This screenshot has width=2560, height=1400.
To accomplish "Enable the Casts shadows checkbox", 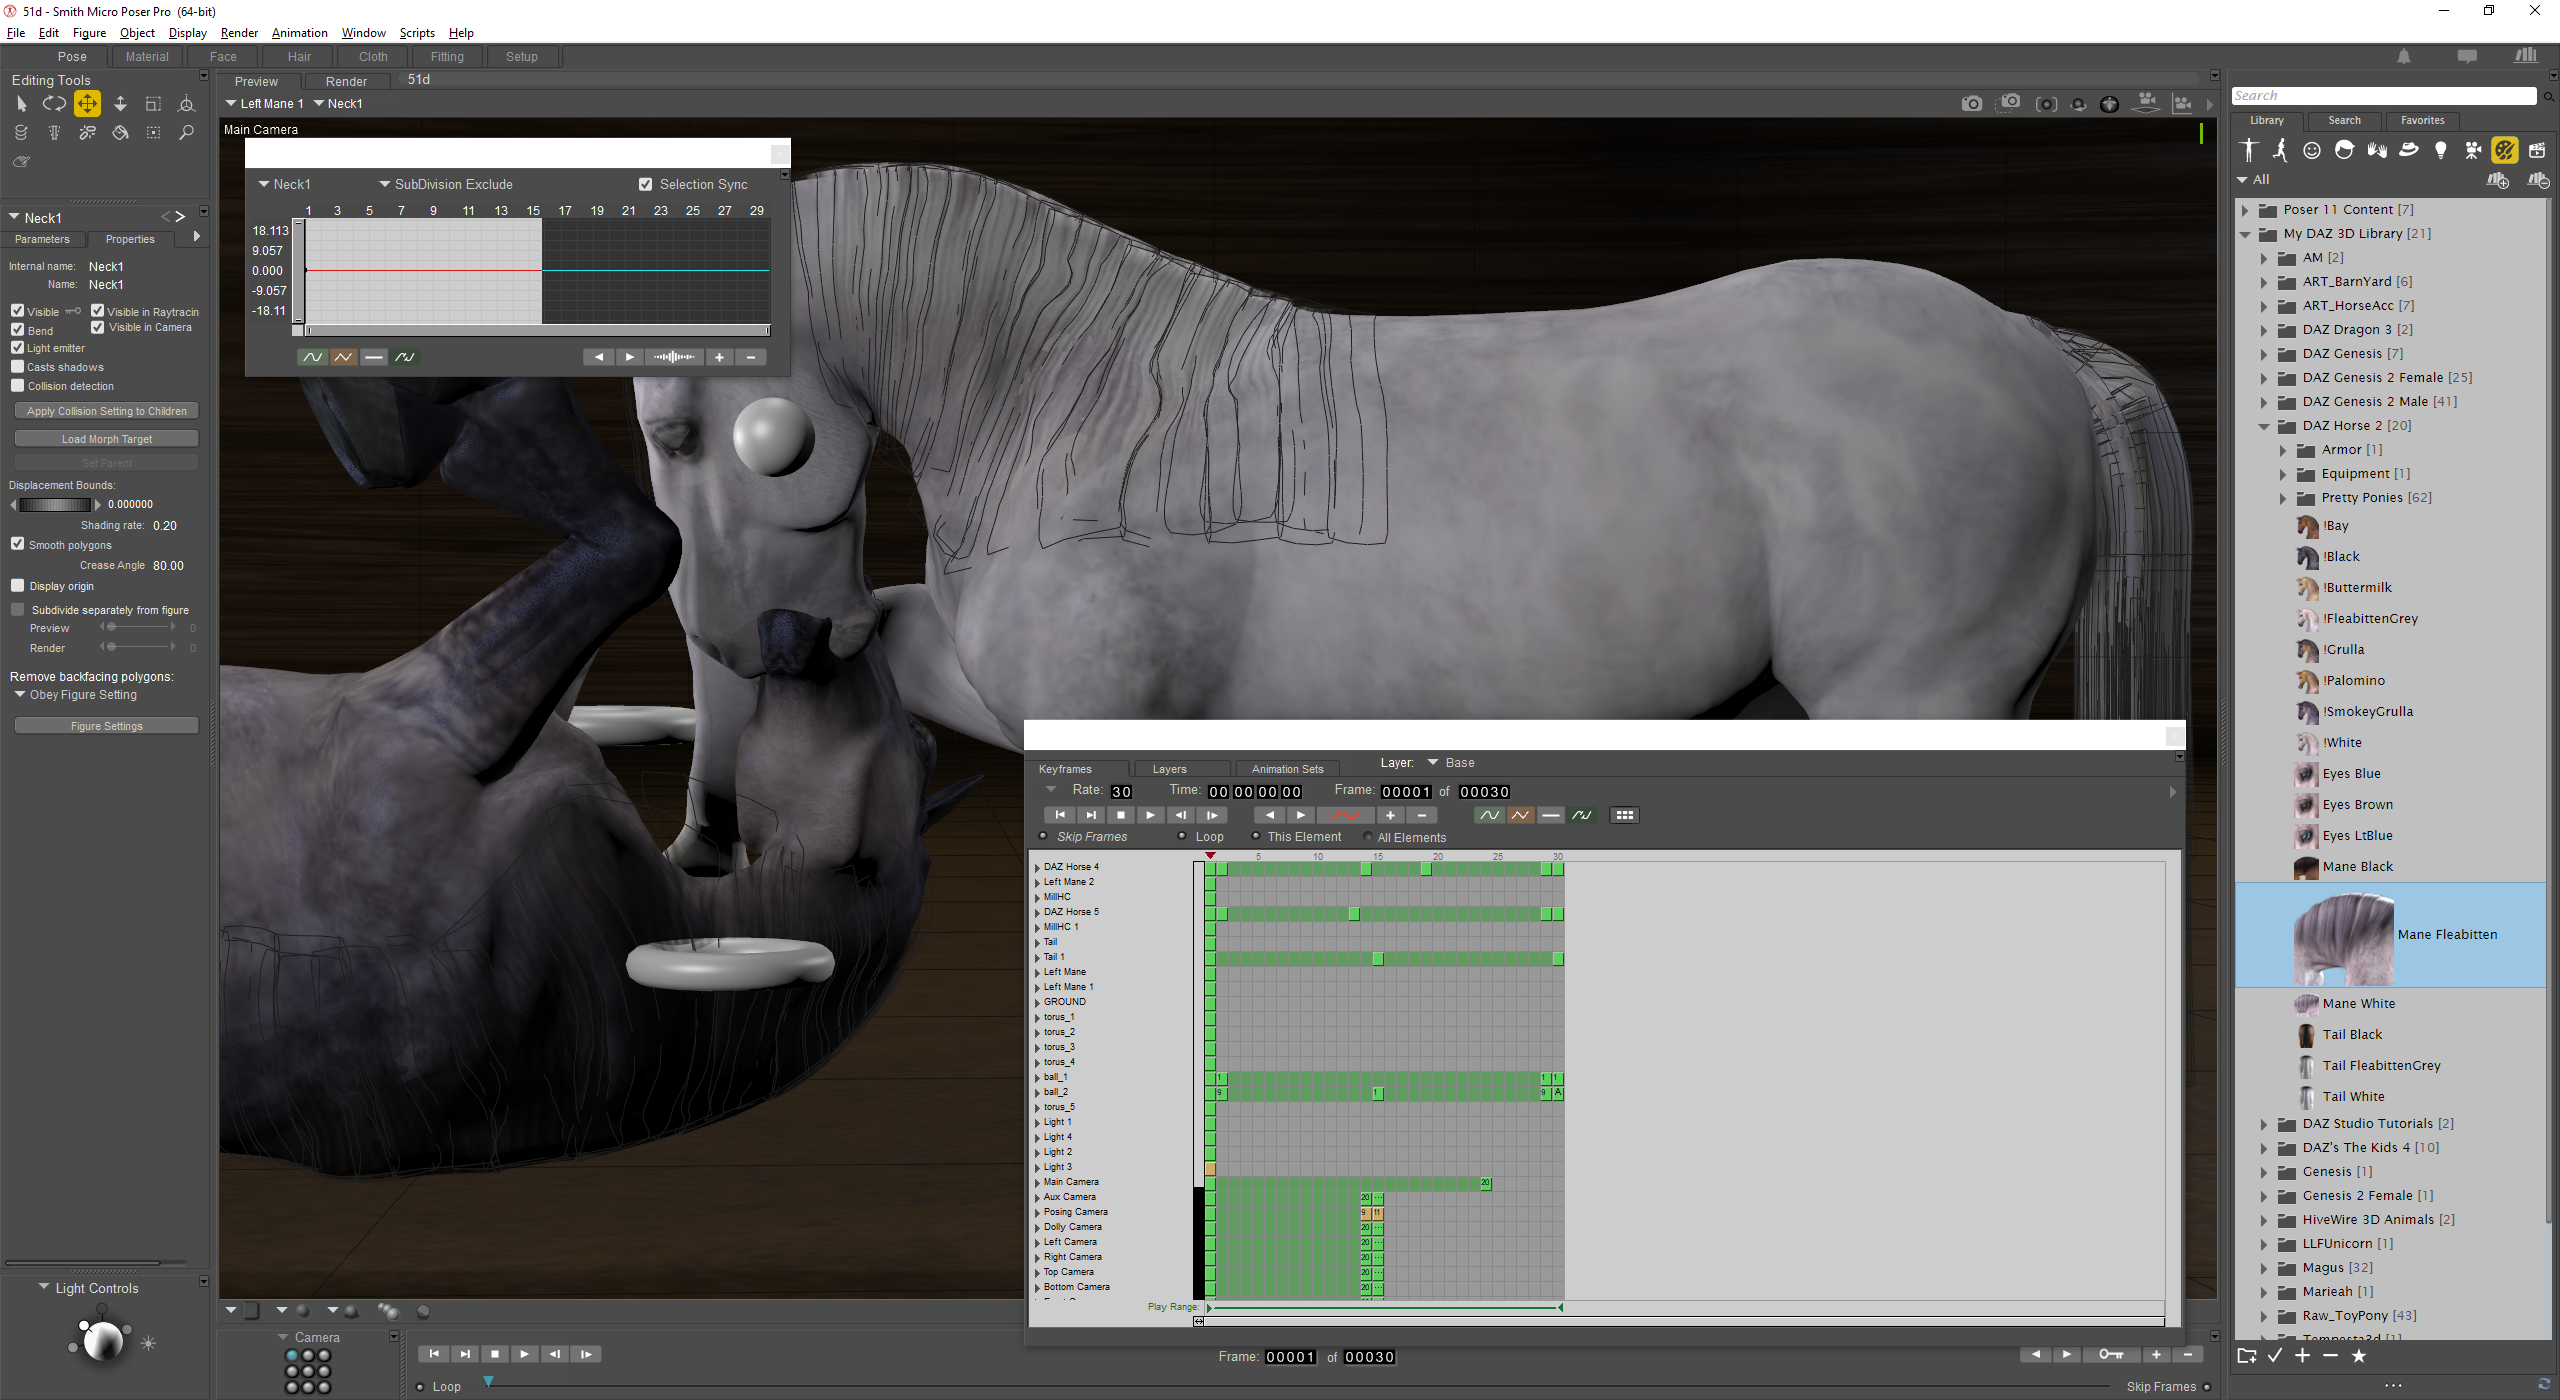I will 18,367.
